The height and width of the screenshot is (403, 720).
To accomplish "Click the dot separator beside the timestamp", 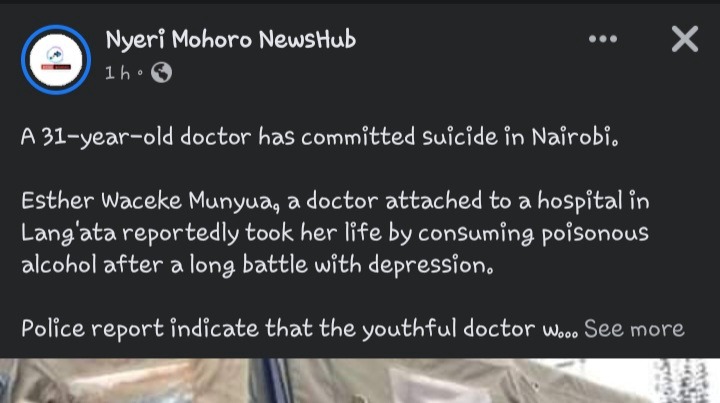I will [141, 72].
